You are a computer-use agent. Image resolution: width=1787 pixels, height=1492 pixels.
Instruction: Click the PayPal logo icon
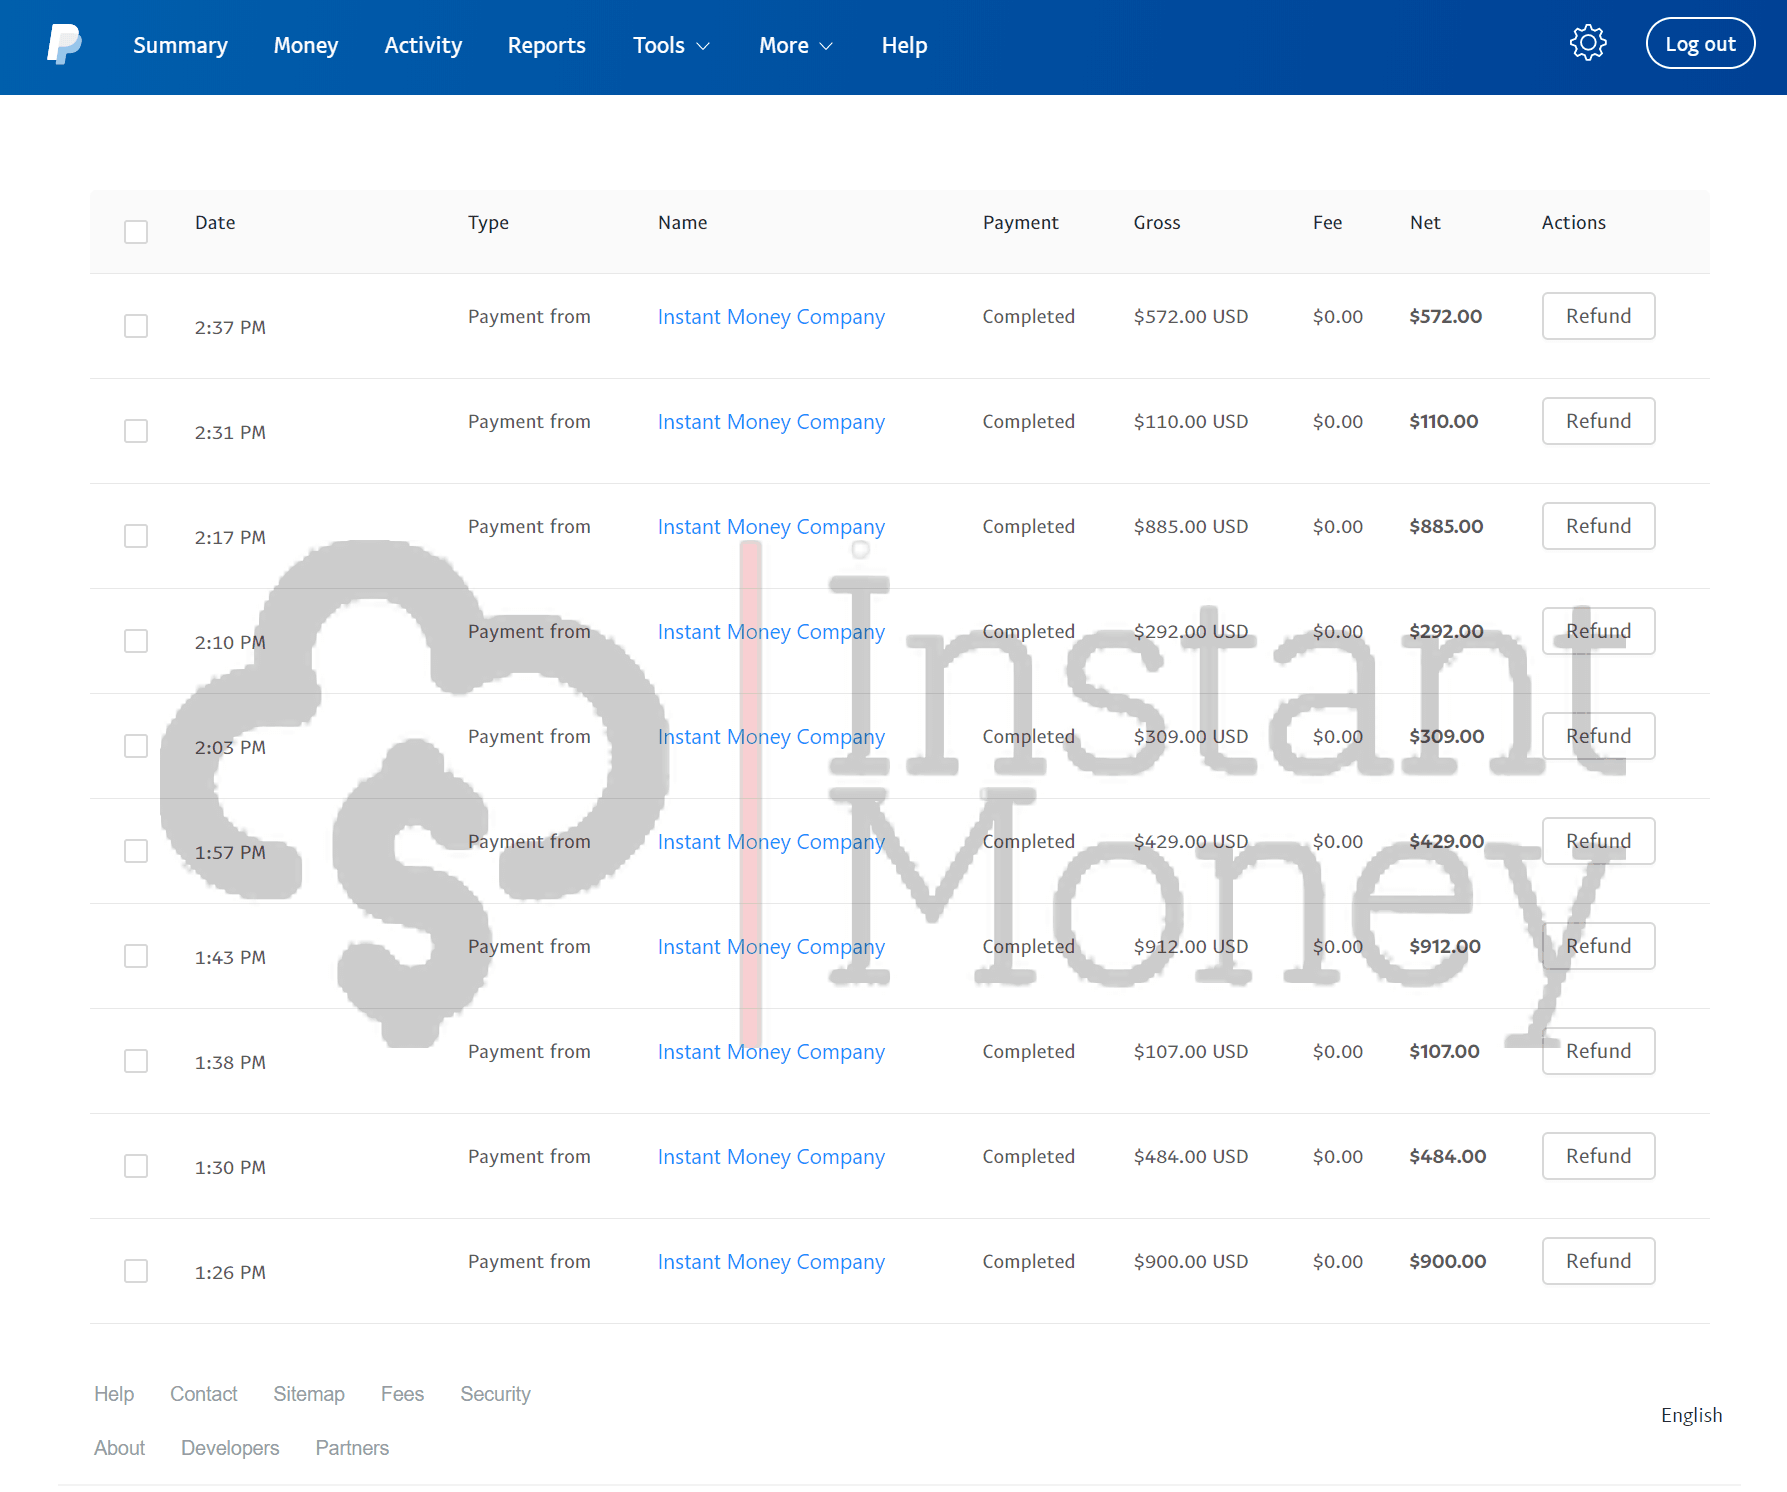[64, 45]
